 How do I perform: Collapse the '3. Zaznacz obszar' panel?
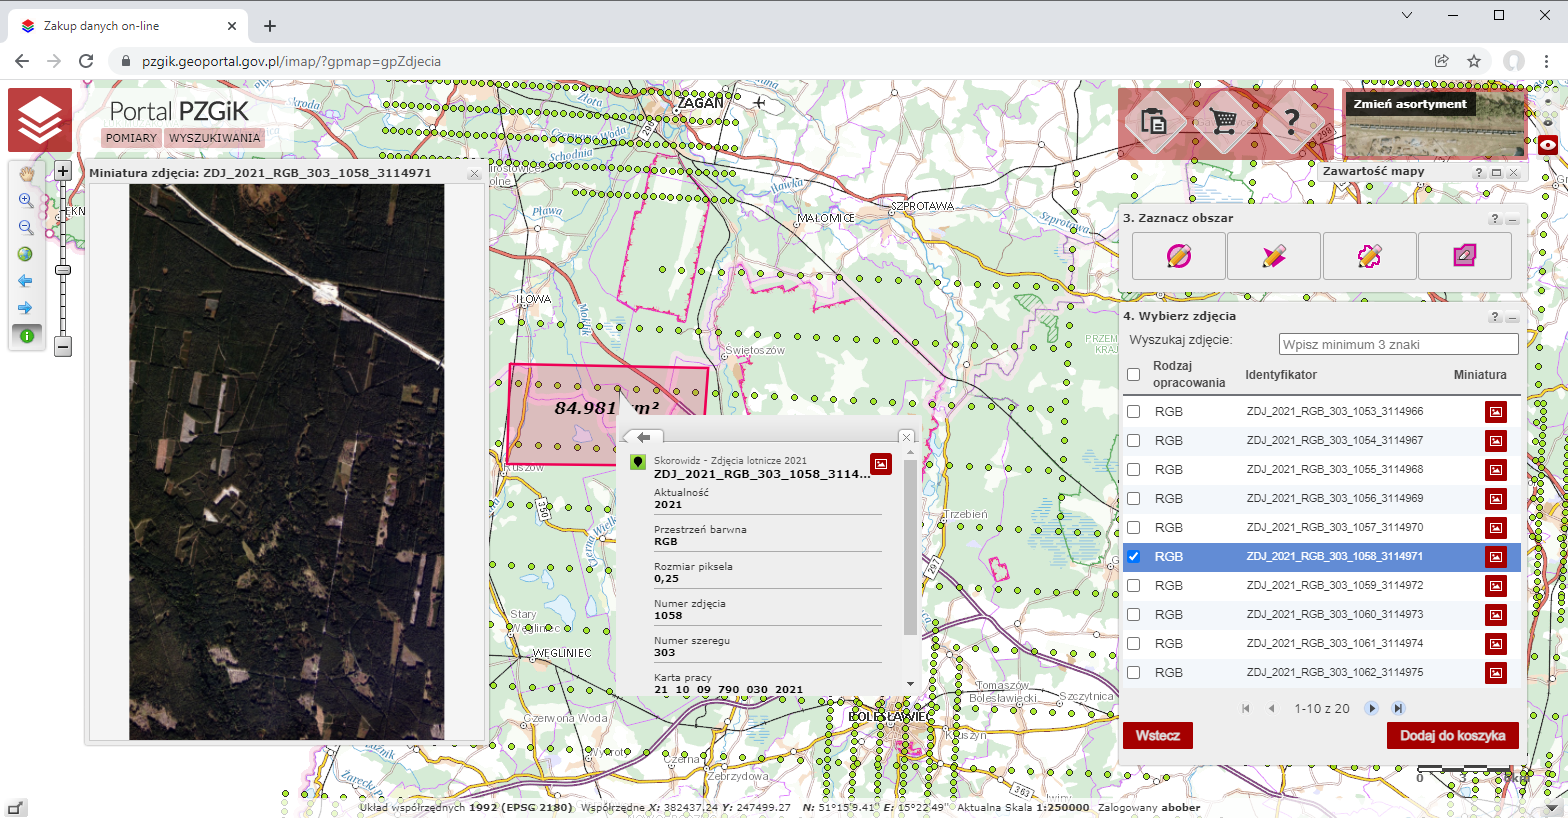(1513, 219)
